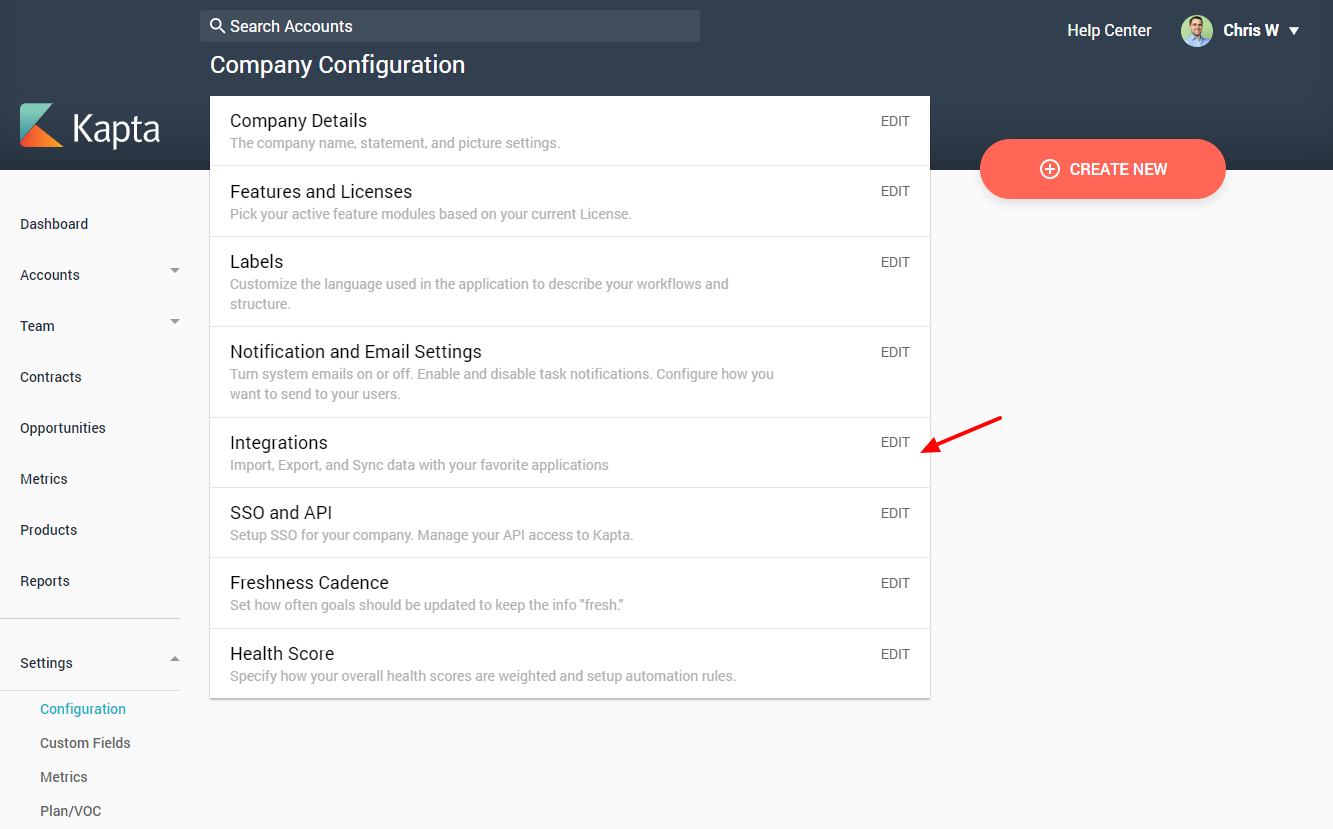Click Chris W profile avatar
The width and height of the screenshot is (1333, 829).
[x=1196, y=31]
